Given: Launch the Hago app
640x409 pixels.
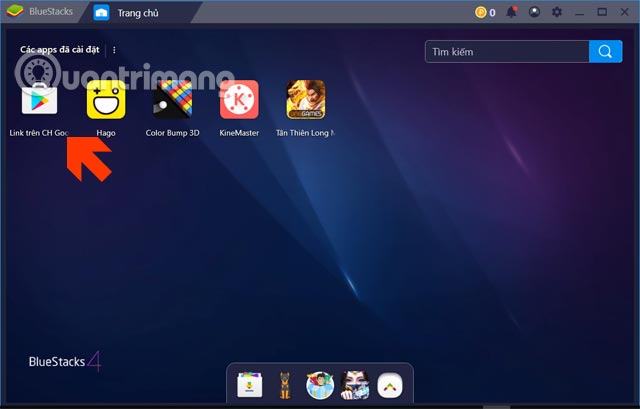Looking at the screenshot, I should (x=106, y=100).
